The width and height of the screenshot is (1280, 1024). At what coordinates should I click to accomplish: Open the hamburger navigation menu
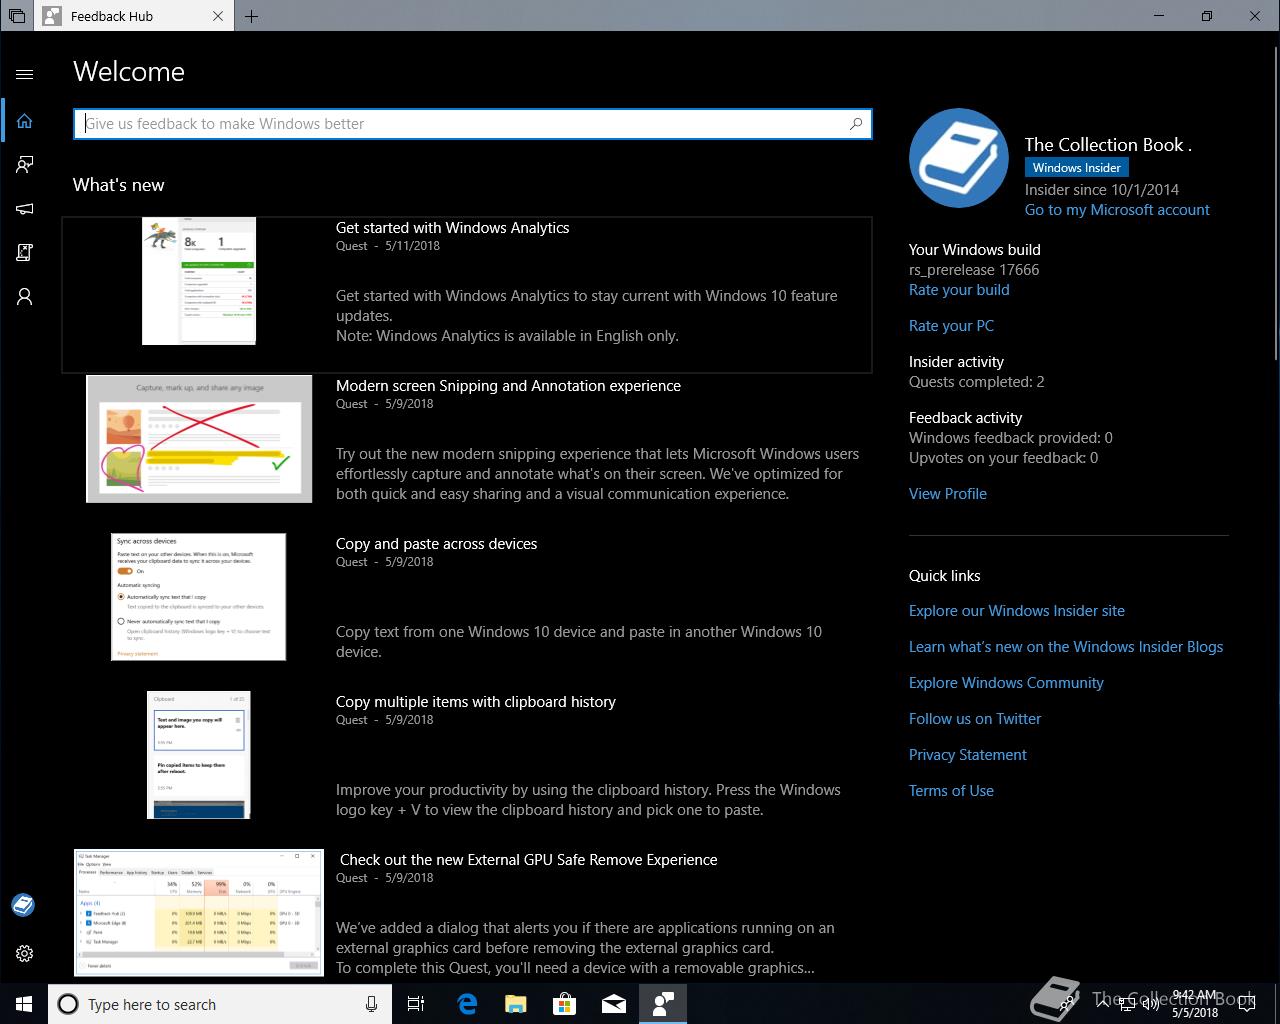pyautogui.click(x=25, y=74)
